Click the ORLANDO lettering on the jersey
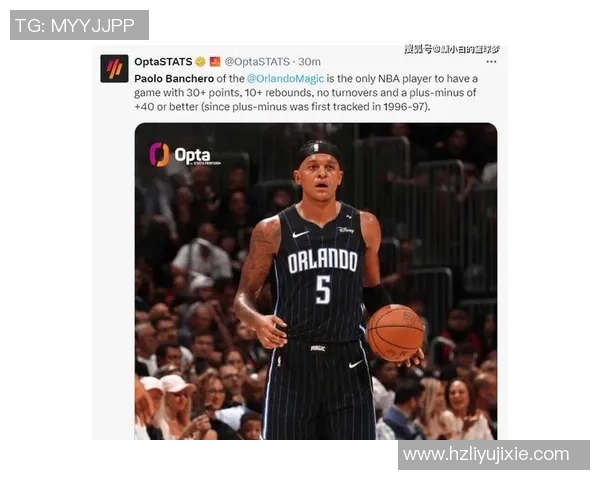 [x=322, y=261]
